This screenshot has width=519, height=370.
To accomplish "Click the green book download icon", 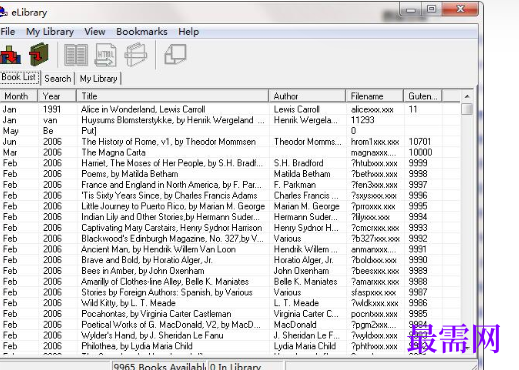I will click(x=39, y=55).
